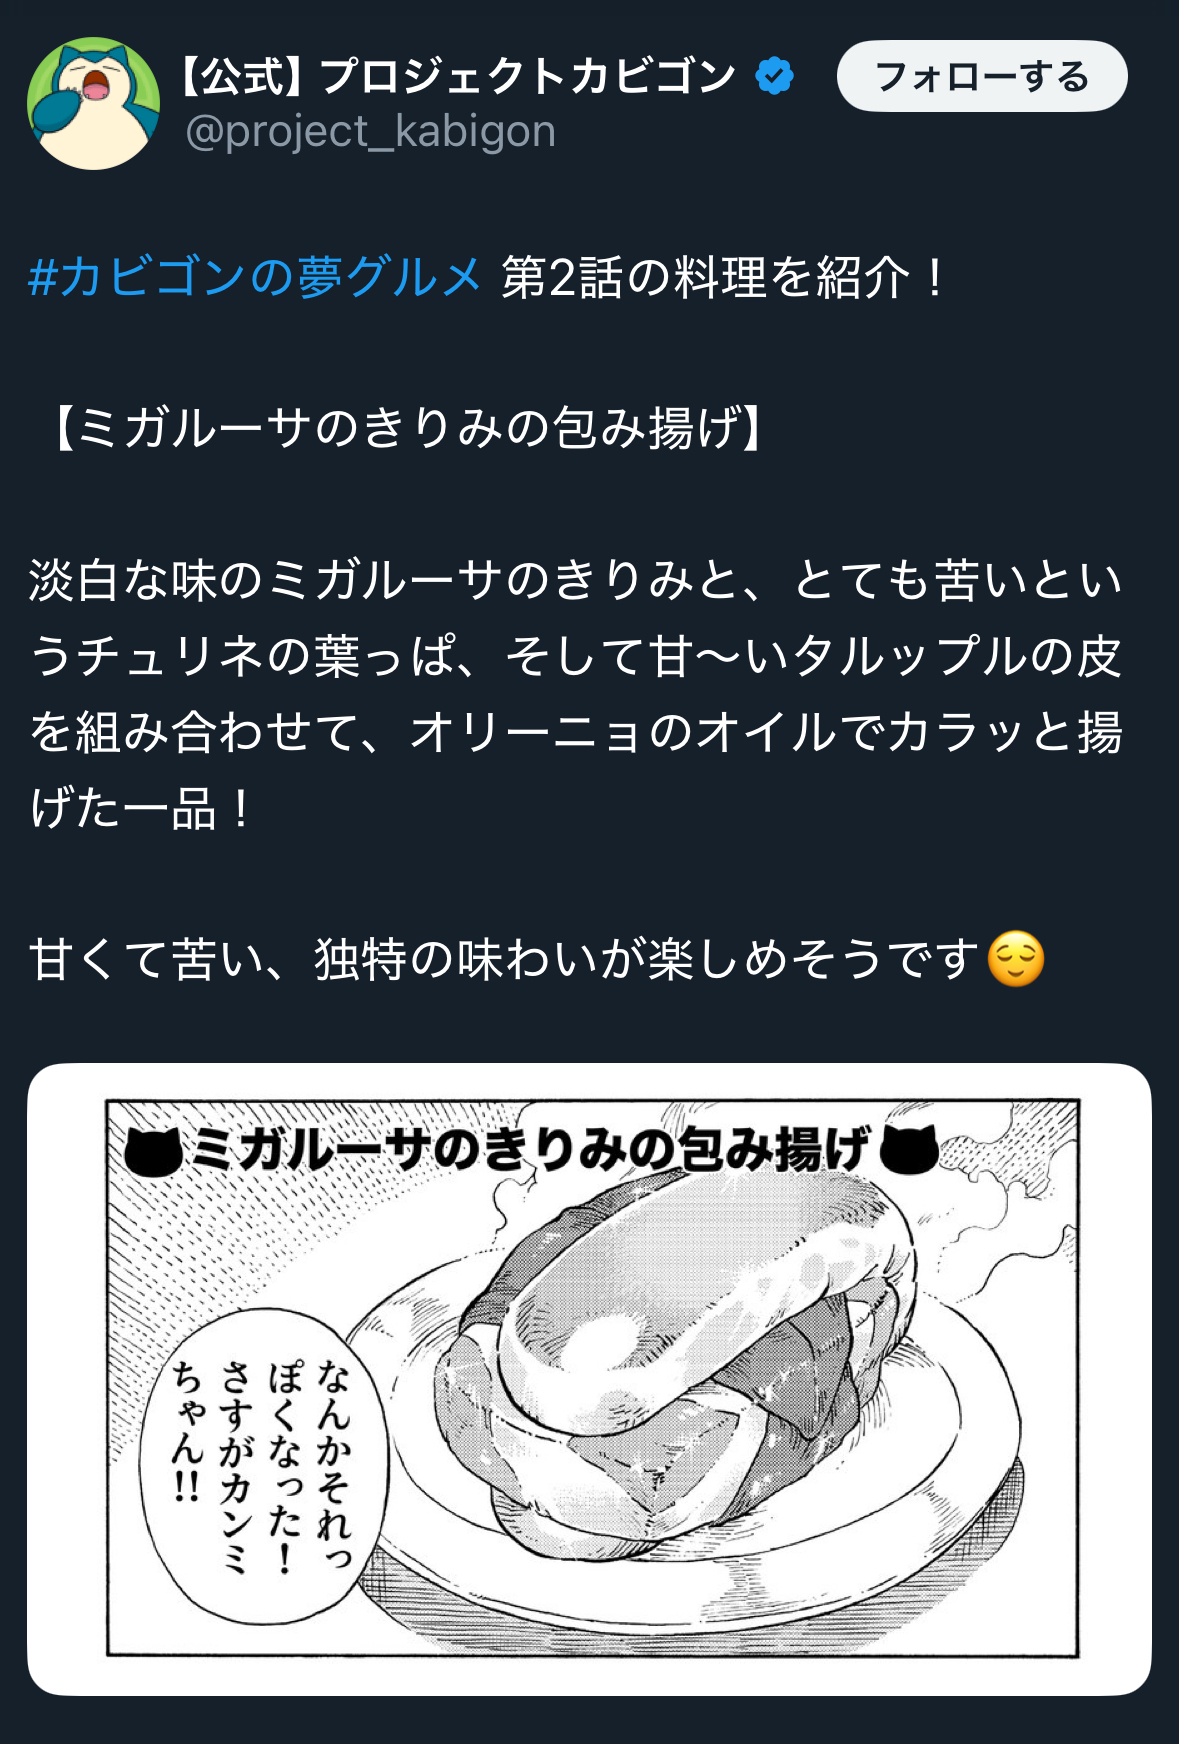This screenshot has height=1744, width=1179.
Task: Visit the @project_kabigon handle
Action: tap(370, 131)
